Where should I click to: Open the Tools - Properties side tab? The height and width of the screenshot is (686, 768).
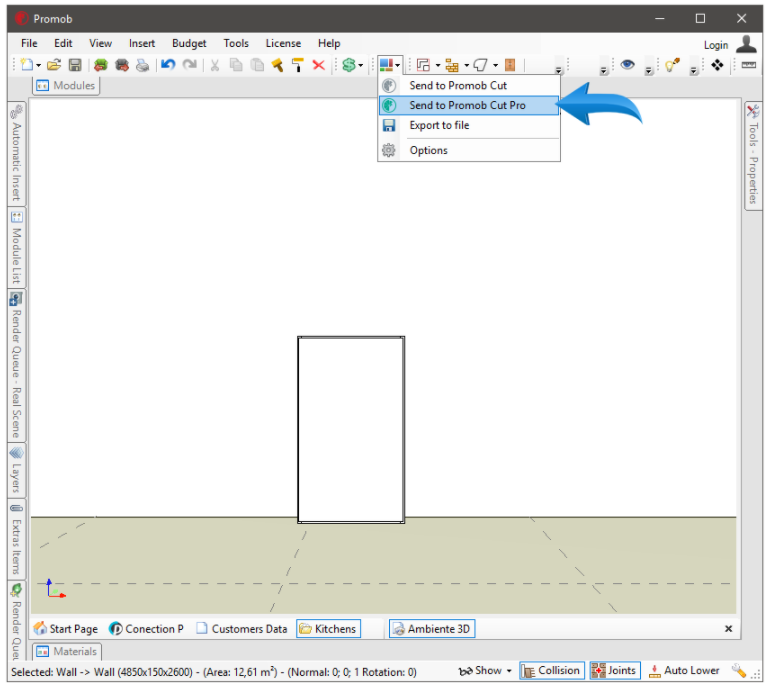point(753,156)
